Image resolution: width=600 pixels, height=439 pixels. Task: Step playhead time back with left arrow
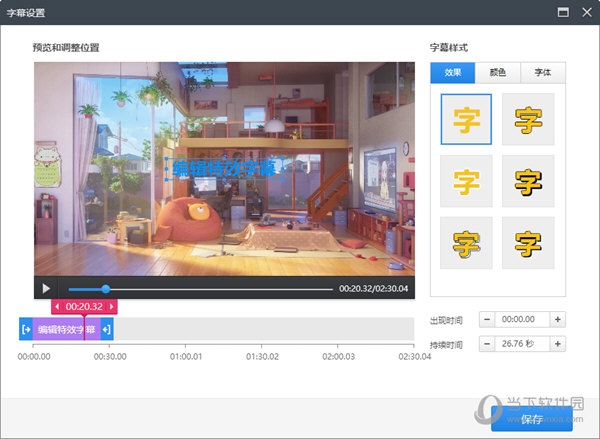[57, 307]
